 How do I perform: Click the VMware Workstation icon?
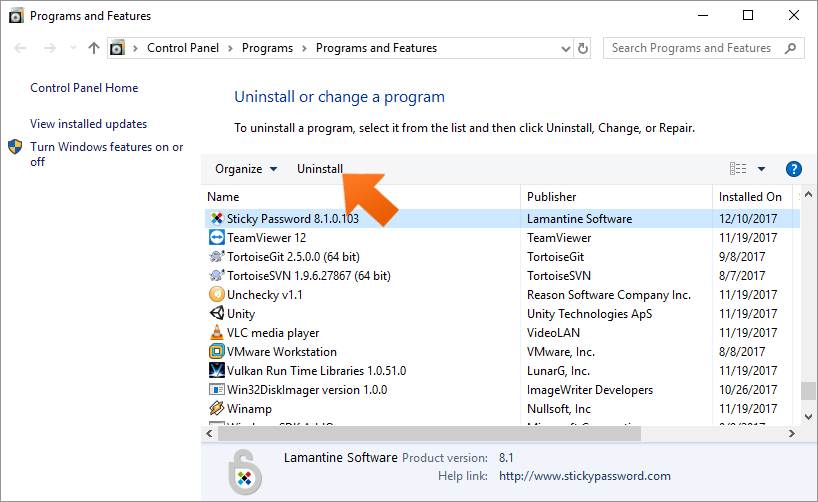216,351
